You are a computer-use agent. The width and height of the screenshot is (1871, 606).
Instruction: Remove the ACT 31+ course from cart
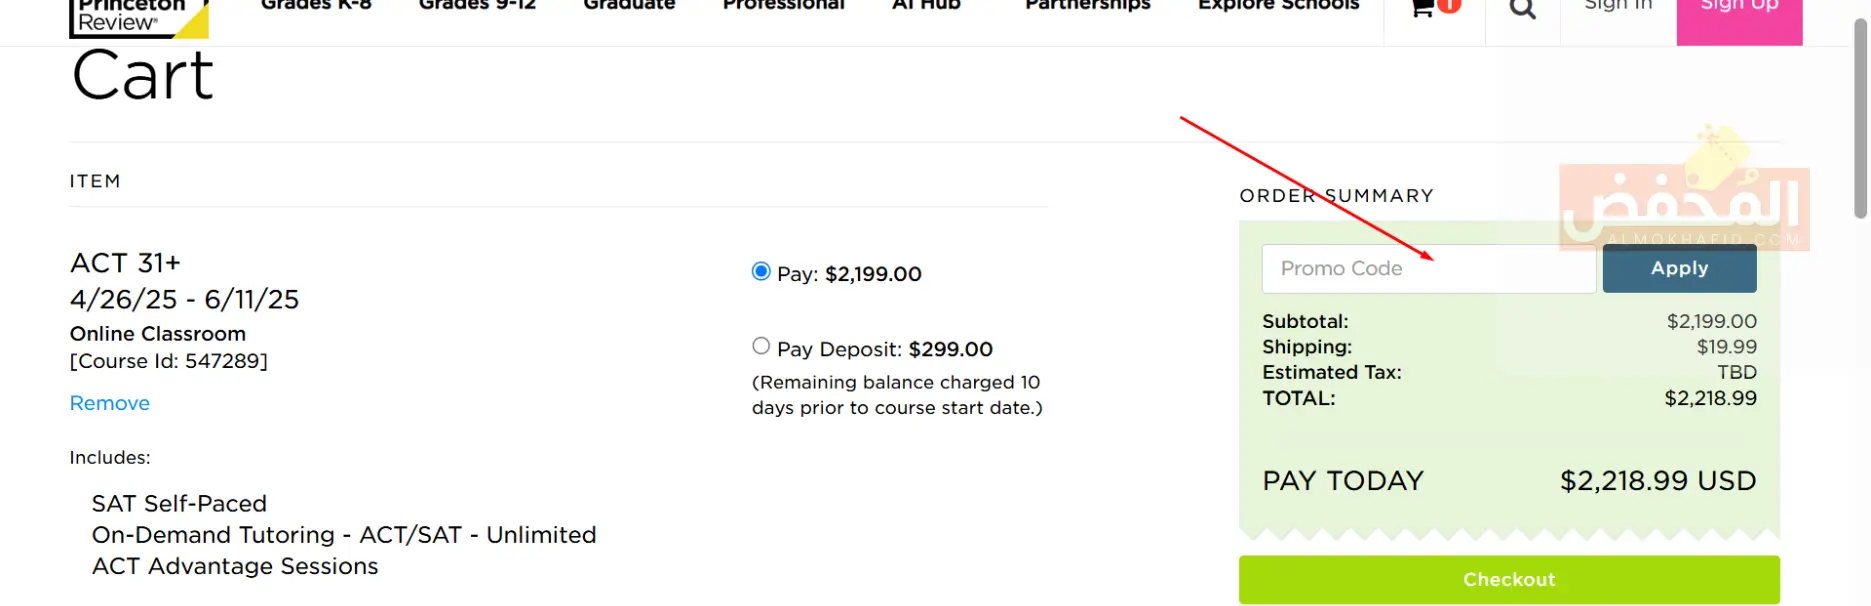coord(110,403)
